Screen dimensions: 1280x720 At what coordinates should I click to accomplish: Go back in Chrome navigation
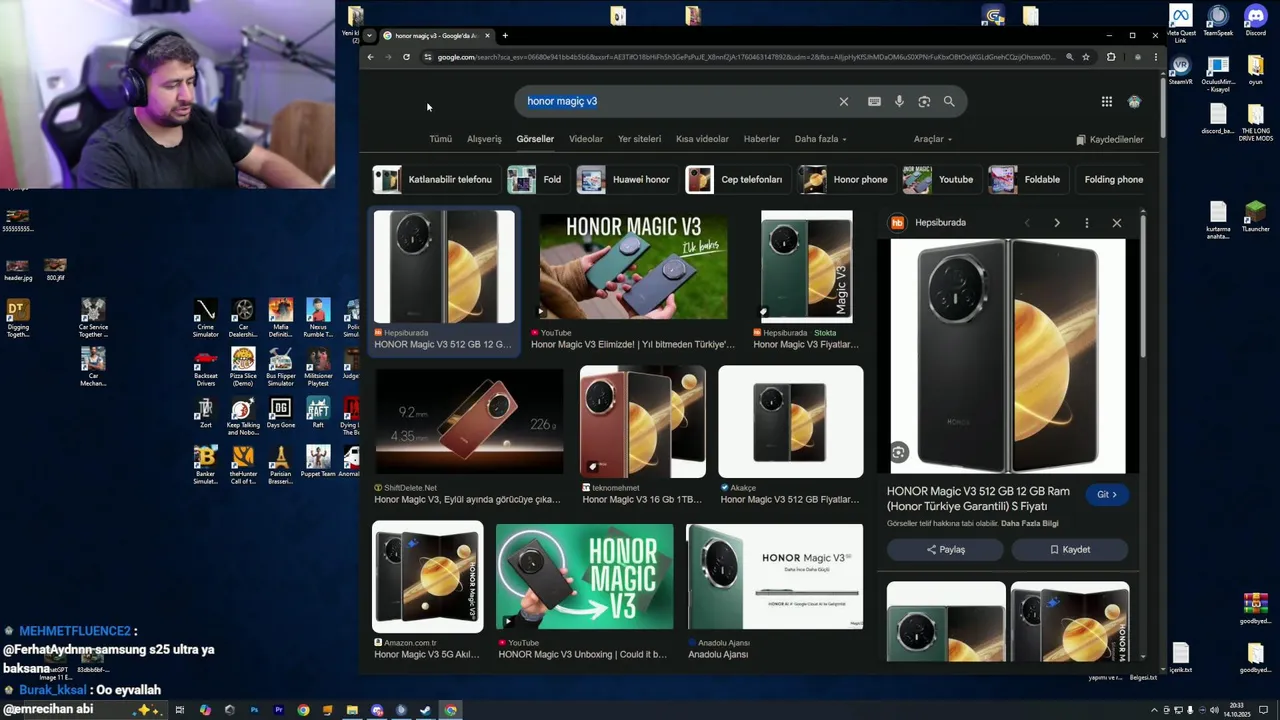point(370,57)
